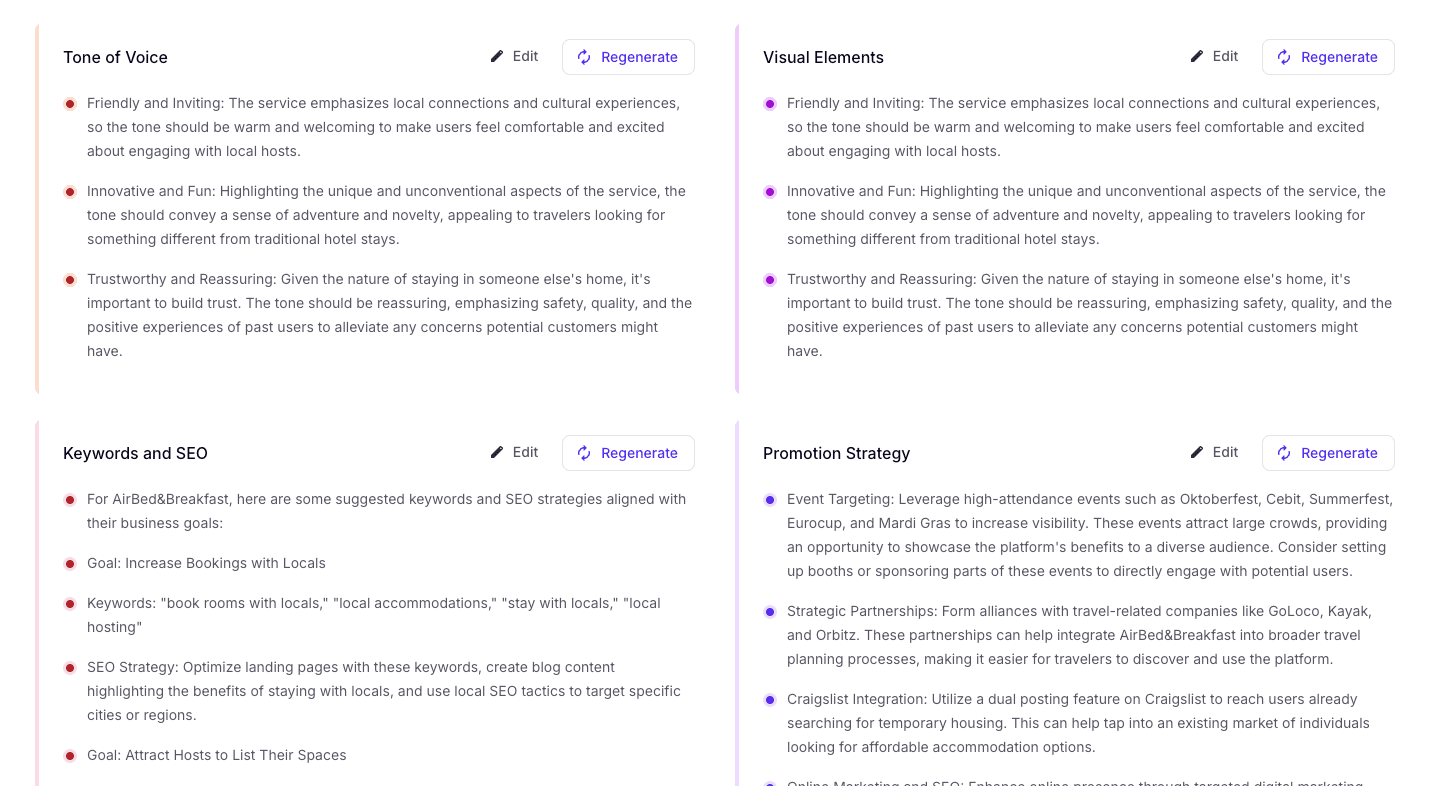Click the Craigslist Integration paragraph
1441x786 pixels.
tap(1078, 723)
